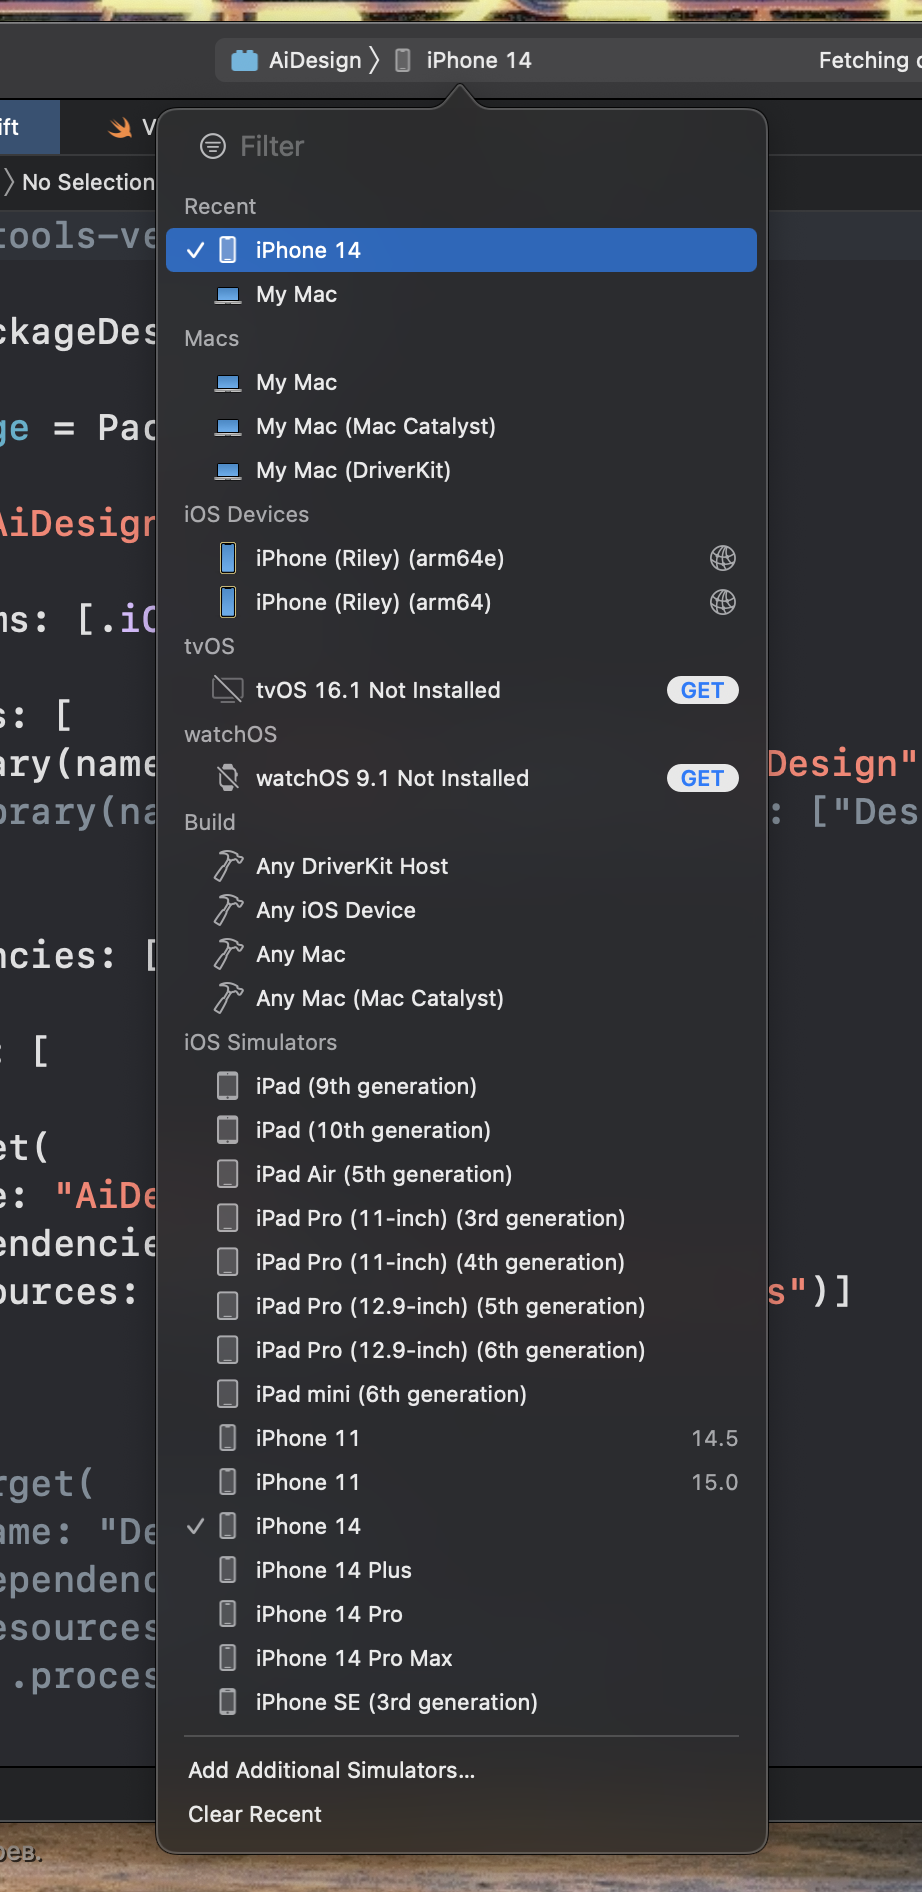Click hammer icon beside Any iOS Device

coord(228,910)
